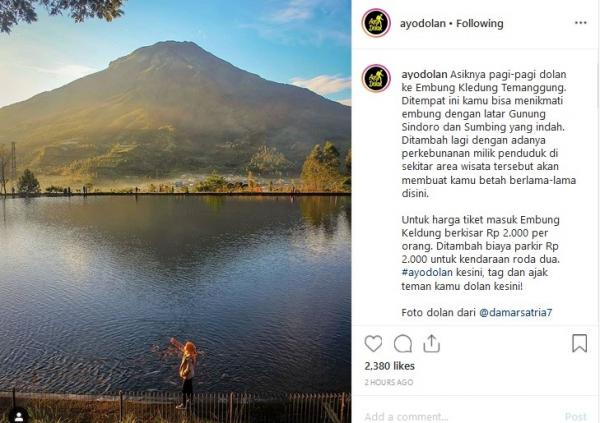The image size is (600, 423).
Task: Open ayodolan username in caption
Action: point(424,74)
